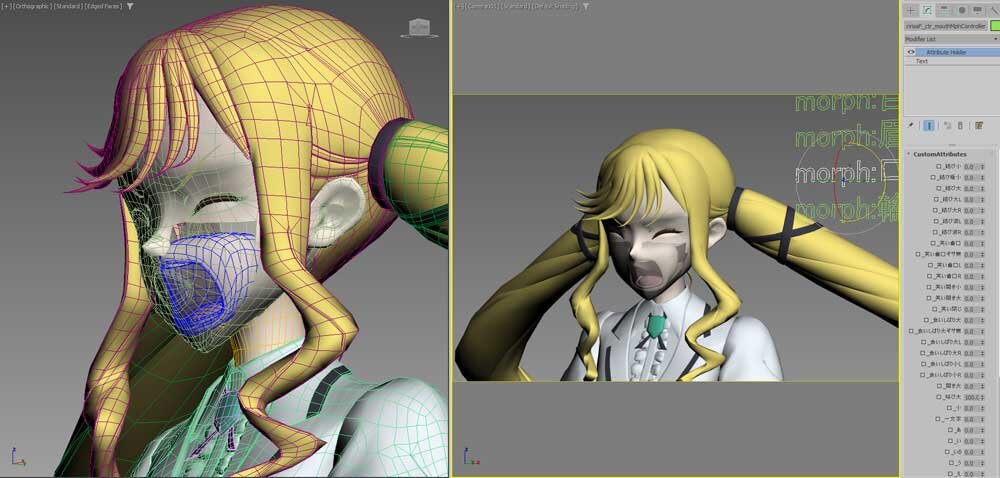This screenshot has width=1000, height=478.
Task: Click filter icon in left viewport header
Action: click(130, 6)
